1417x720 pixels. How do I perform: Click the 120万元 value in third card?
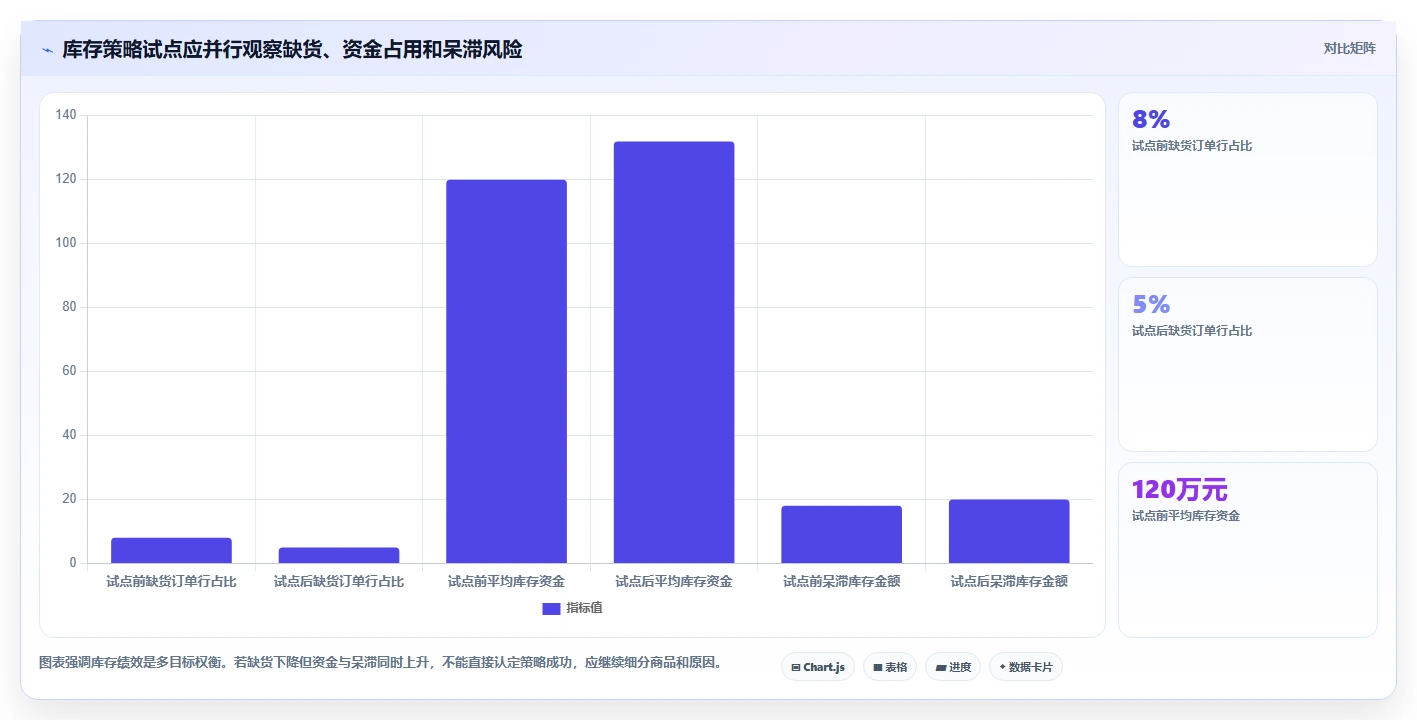[x=1179, y=490]
